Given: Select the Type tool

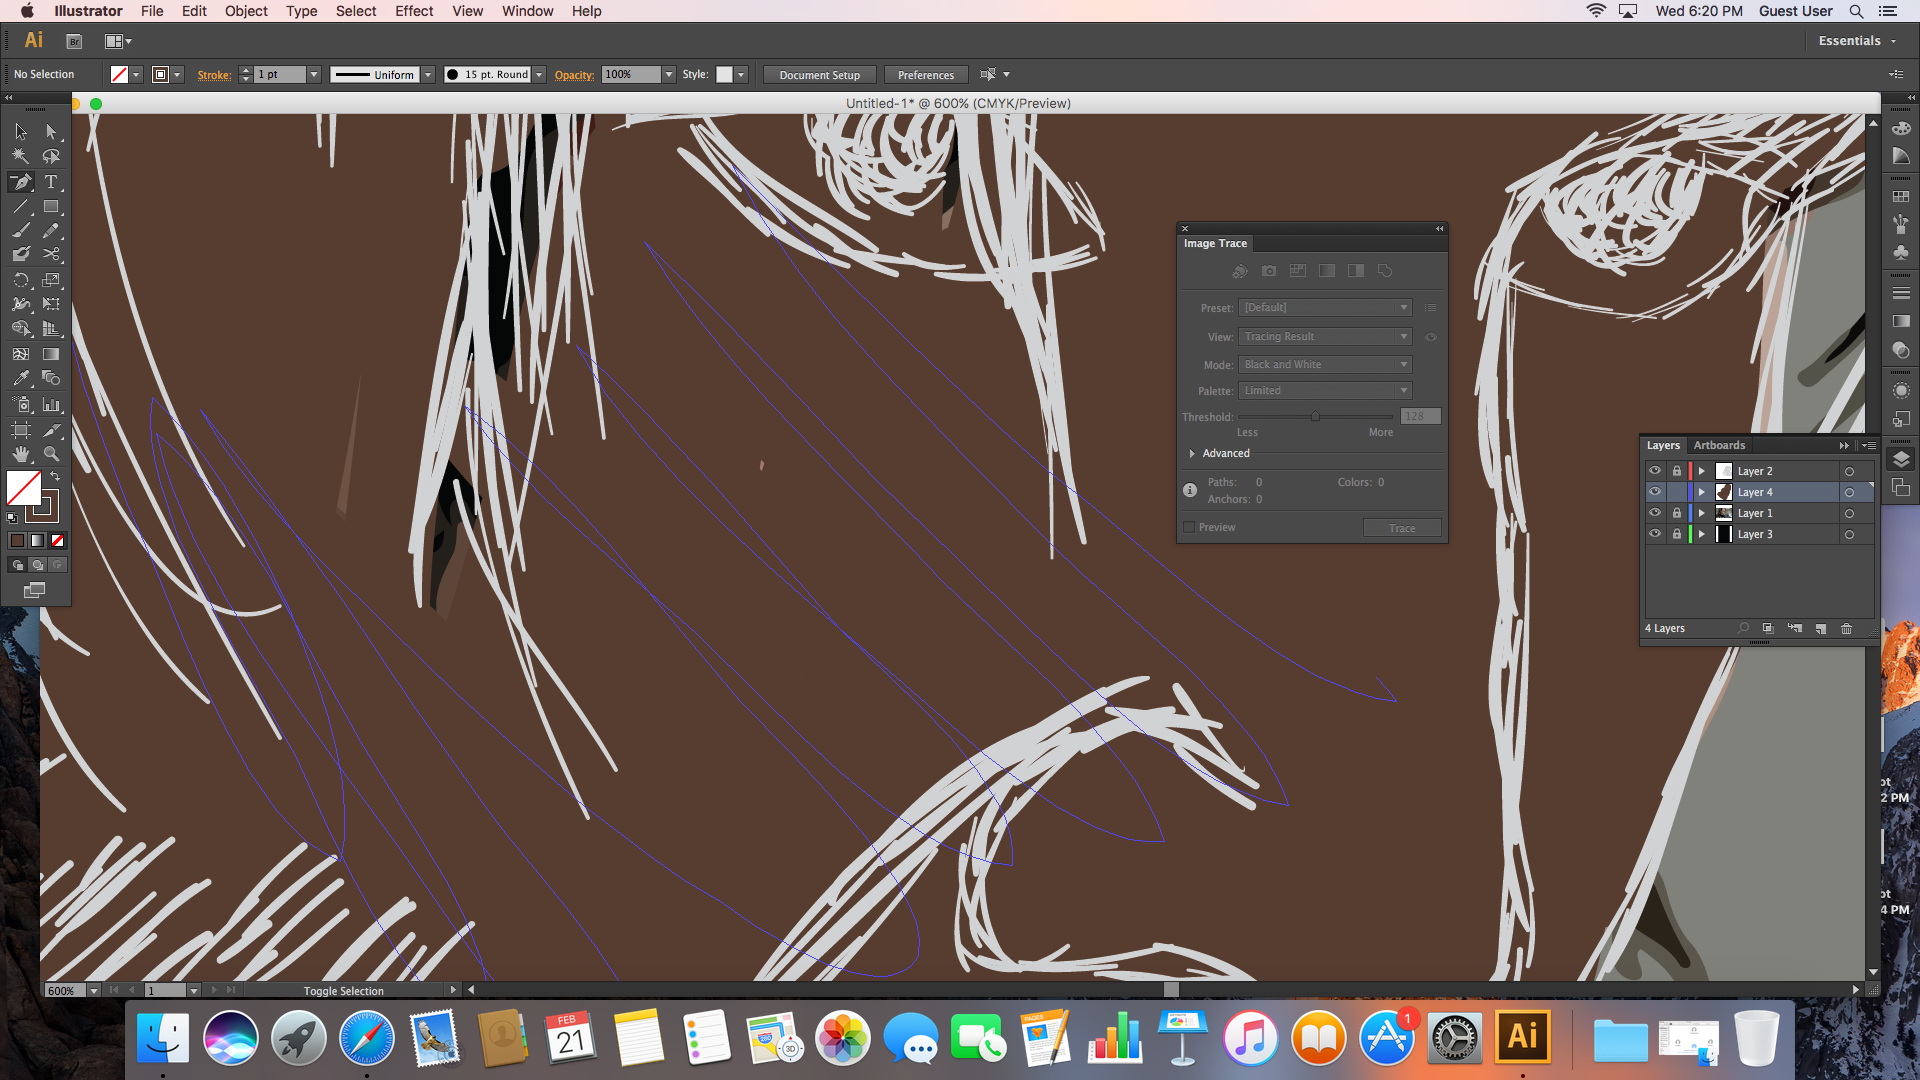Looking at the screenshot, I should coord(51,182).
